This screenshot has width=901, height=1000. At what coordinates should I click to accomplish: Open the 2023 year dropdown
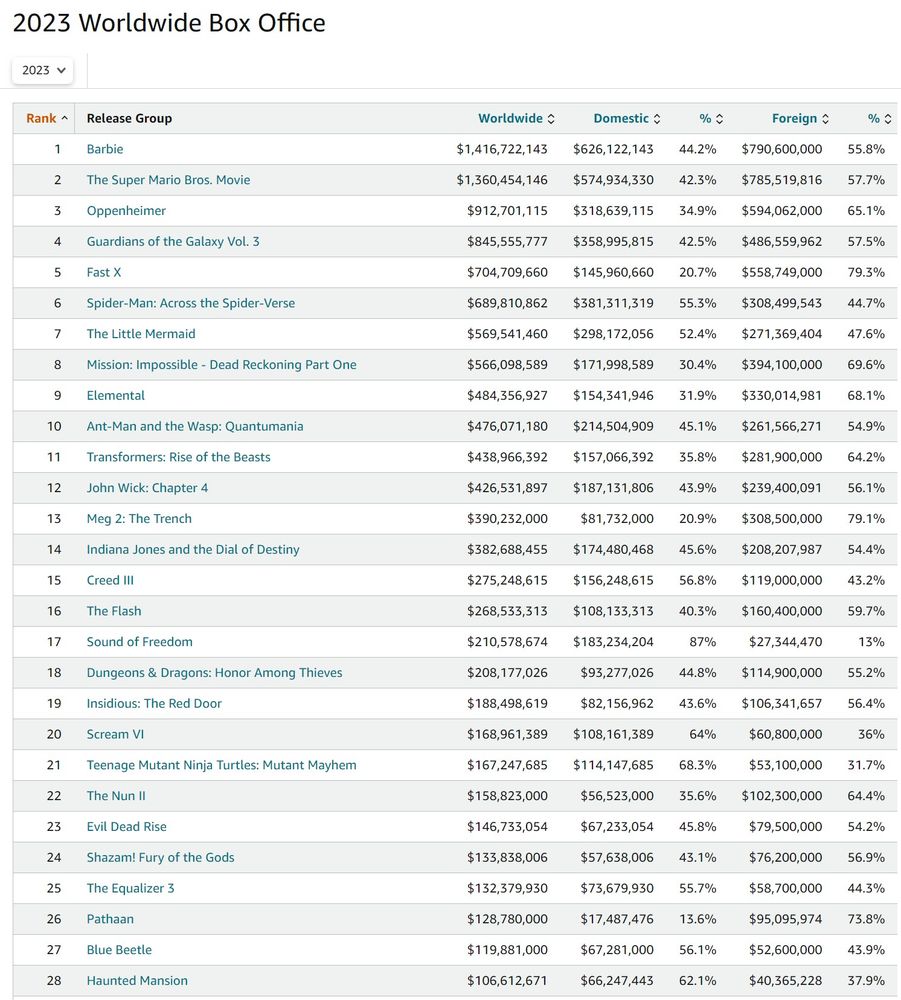pyautogui.click(x=43, y=70)
